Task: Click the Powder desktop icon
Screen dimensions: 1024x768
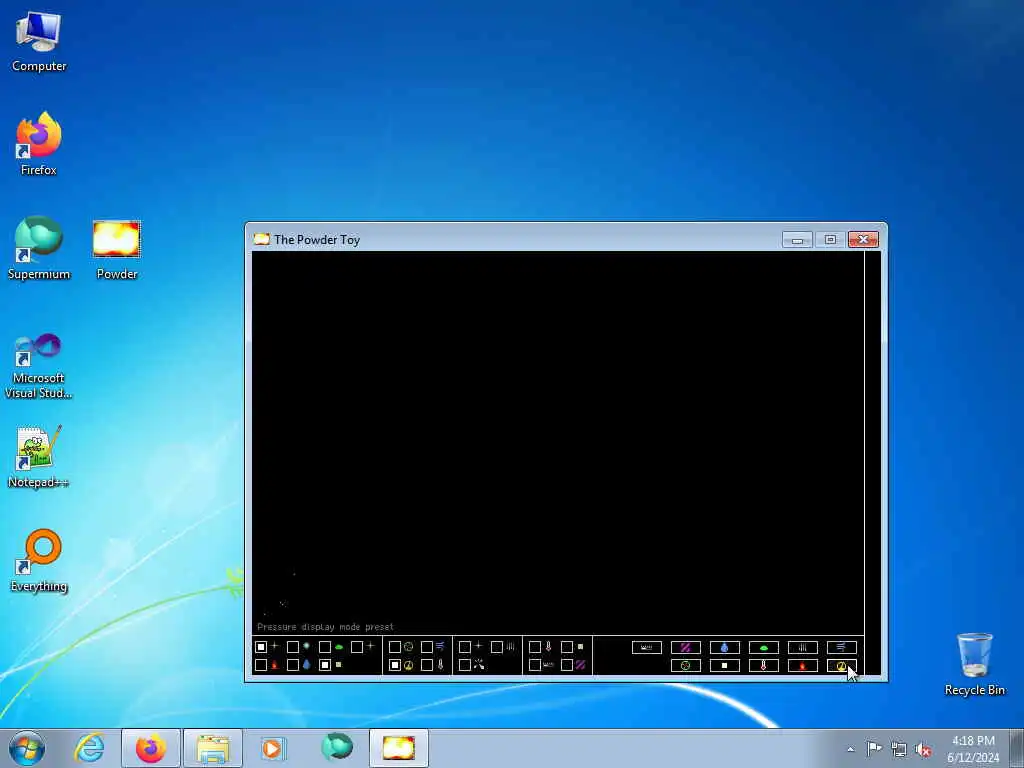Action: 117,249
